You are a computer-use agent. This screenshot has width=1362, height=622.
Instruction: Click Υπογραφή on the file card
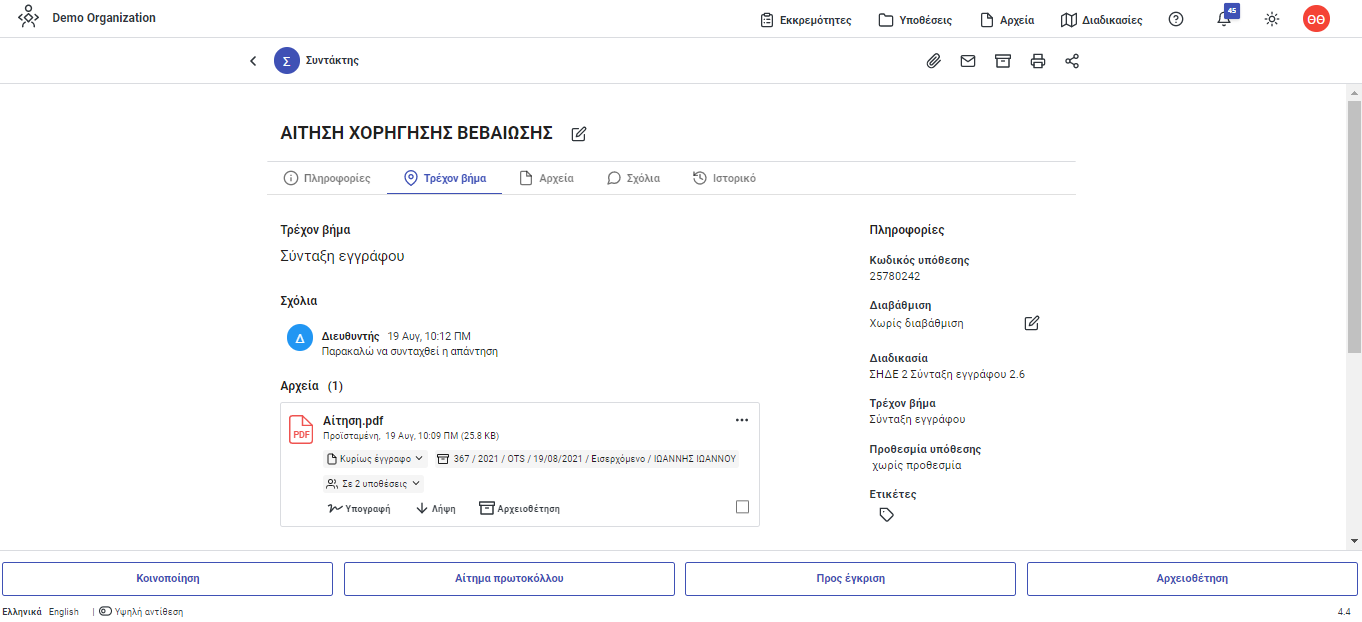tap(359, 508)
